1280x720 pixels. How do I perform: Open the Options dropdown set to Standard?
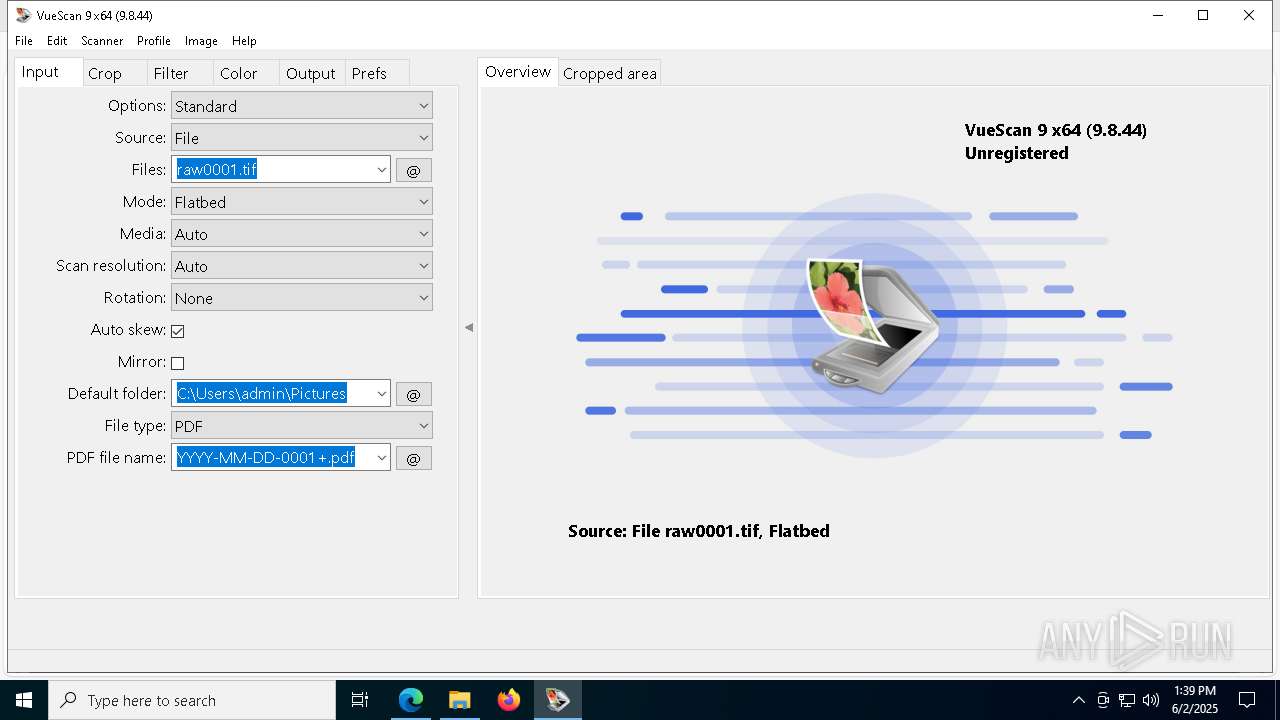pyautogui.click(x=301, y=106)
